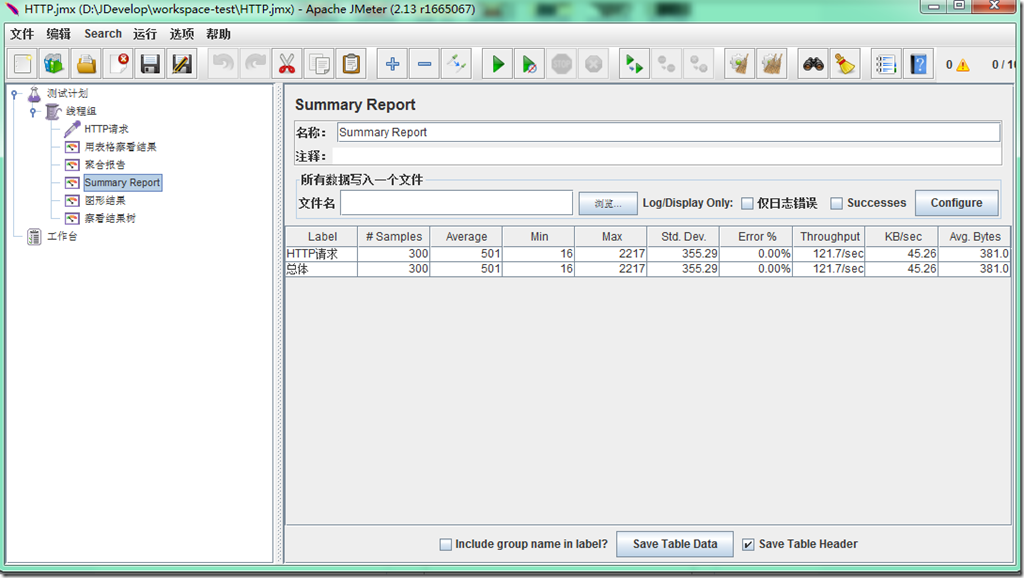
Task: Select 工作台 in the tree
Action: (x=62, y=236)
